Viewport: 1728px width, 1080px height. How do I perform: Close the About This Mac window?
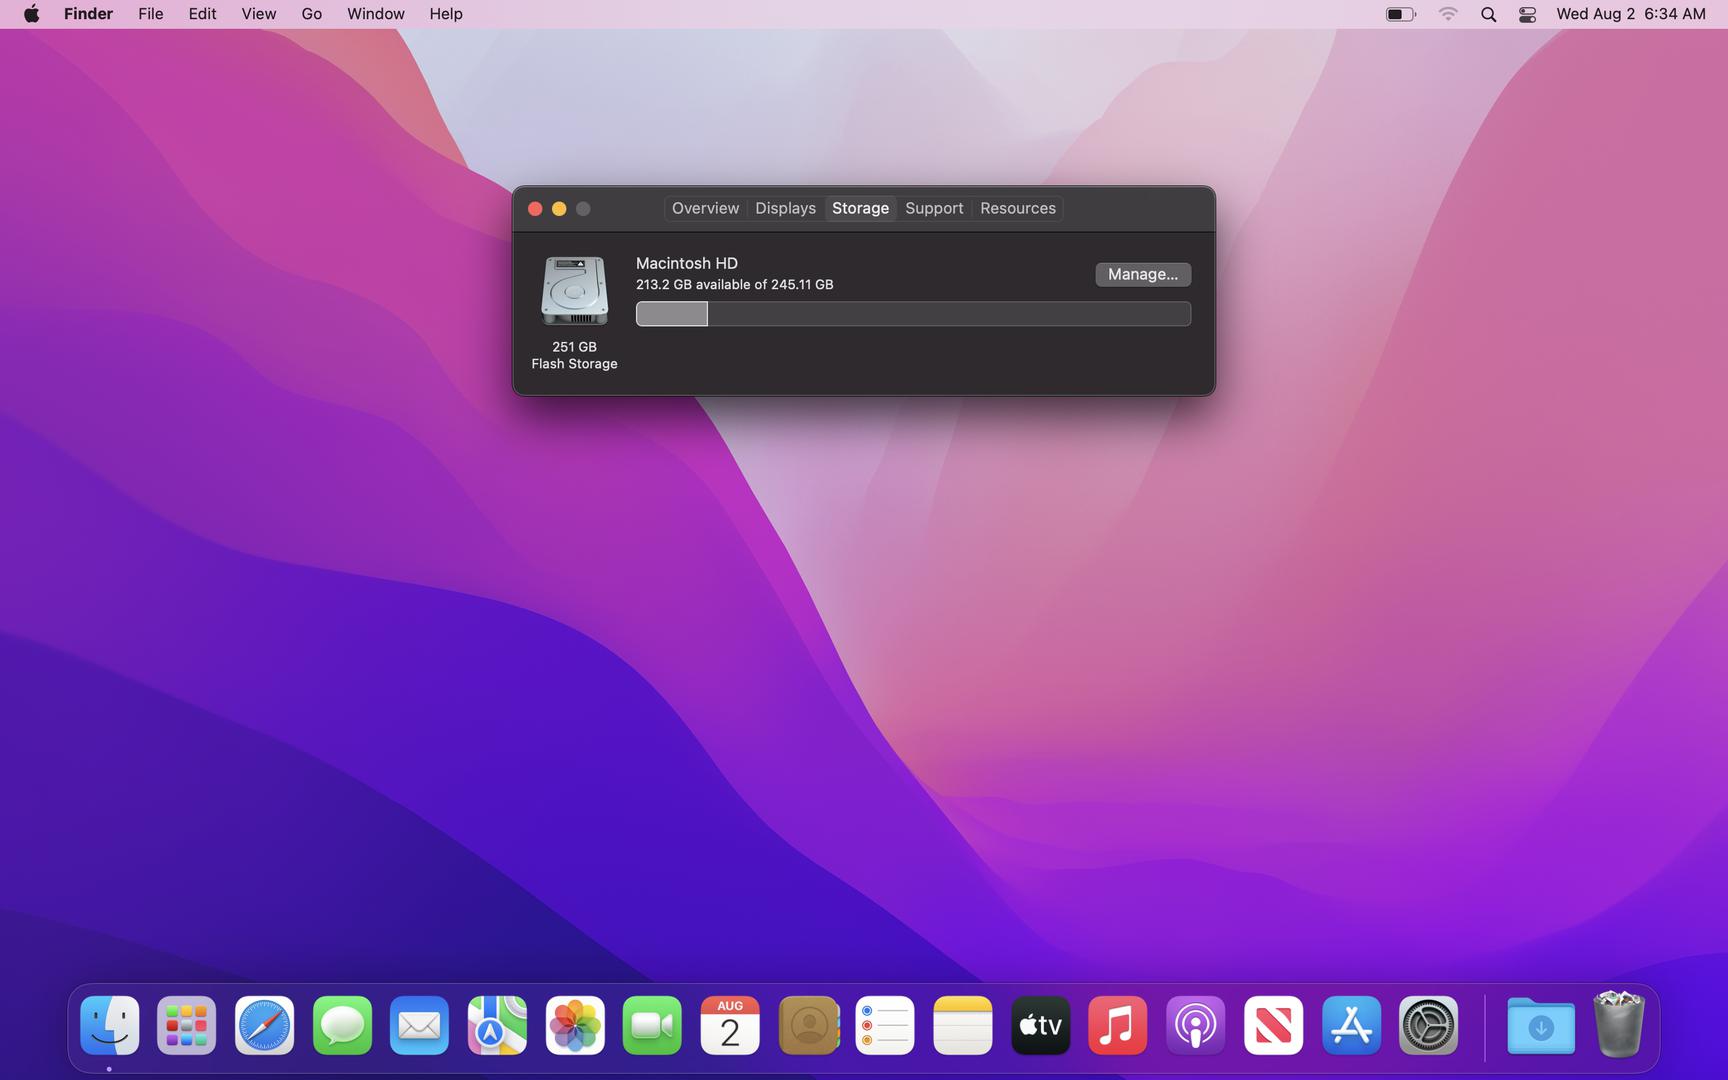(535, 209)
